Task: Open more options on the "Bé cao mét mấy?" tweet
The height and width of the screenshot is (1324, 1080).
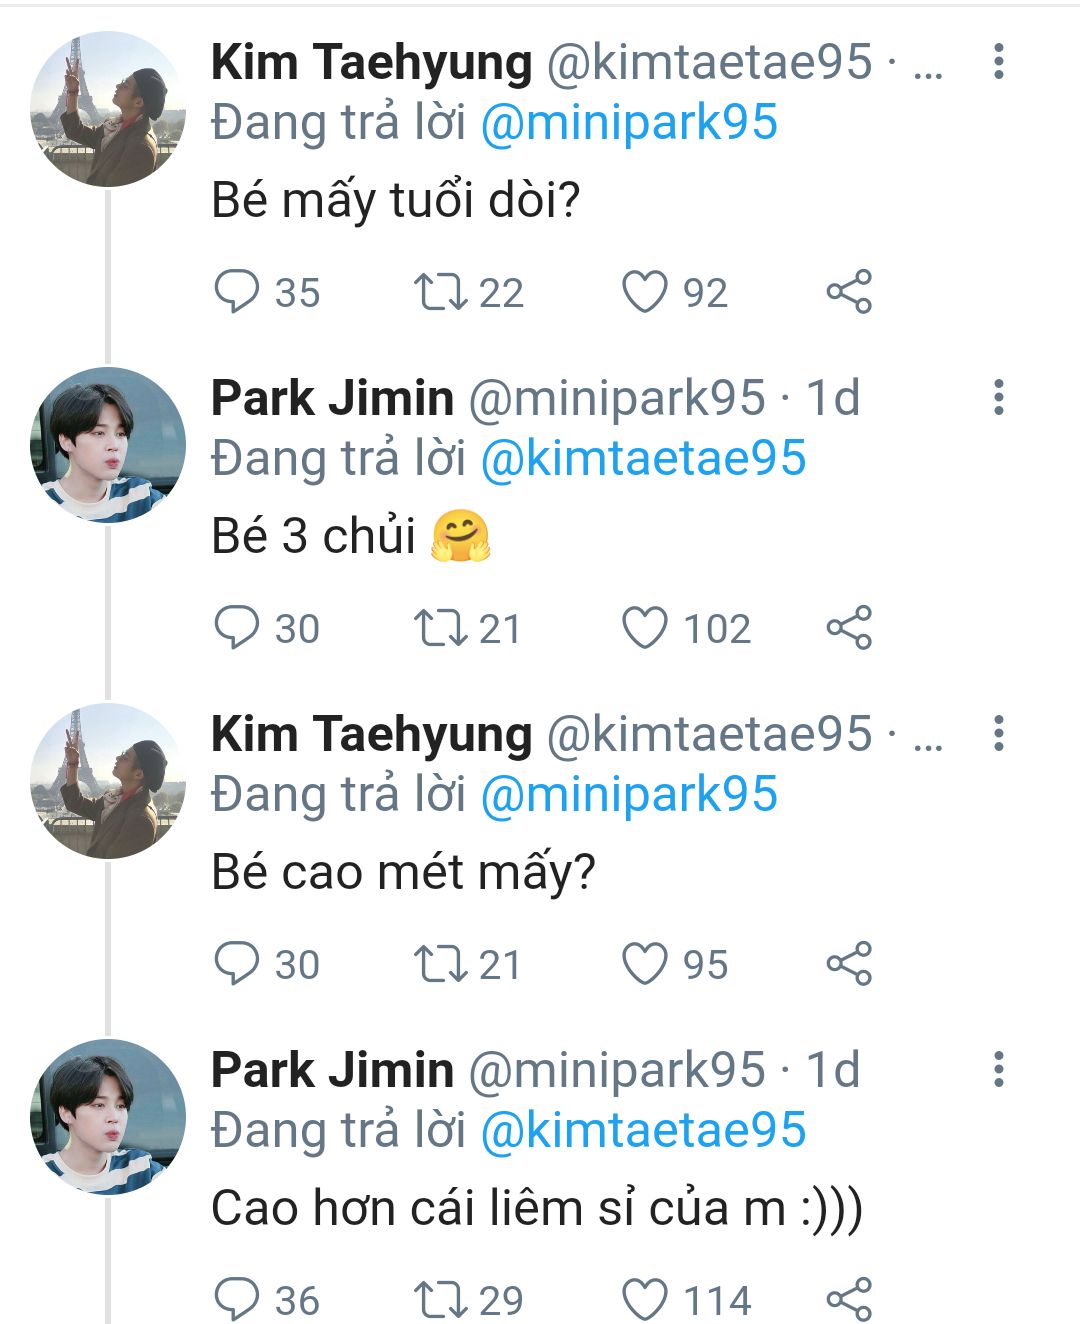Action: coord(998,734)
